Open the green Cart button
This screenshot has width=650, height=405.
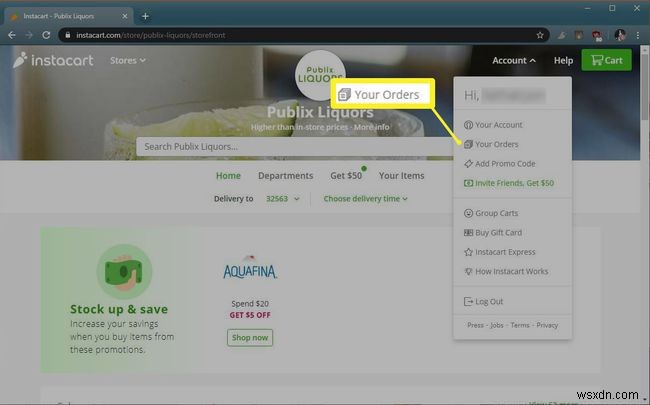[x=606, y=60]
